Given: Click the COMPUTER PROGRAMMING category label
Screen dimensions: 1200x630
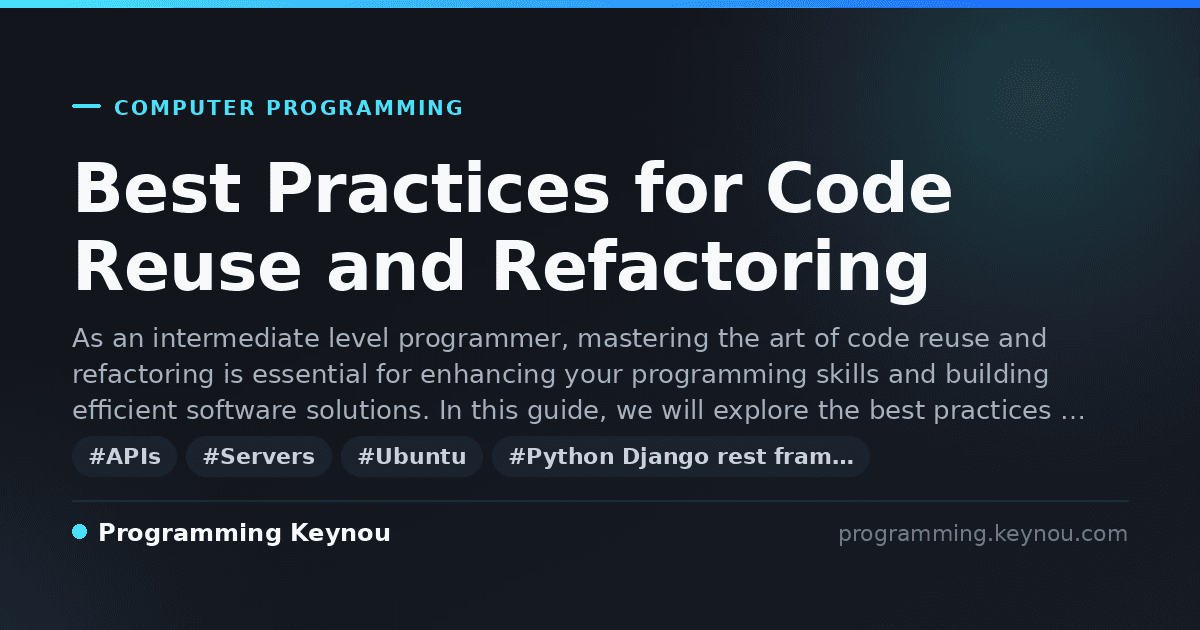Looking at the screenshot, I should tap(289, 108).
